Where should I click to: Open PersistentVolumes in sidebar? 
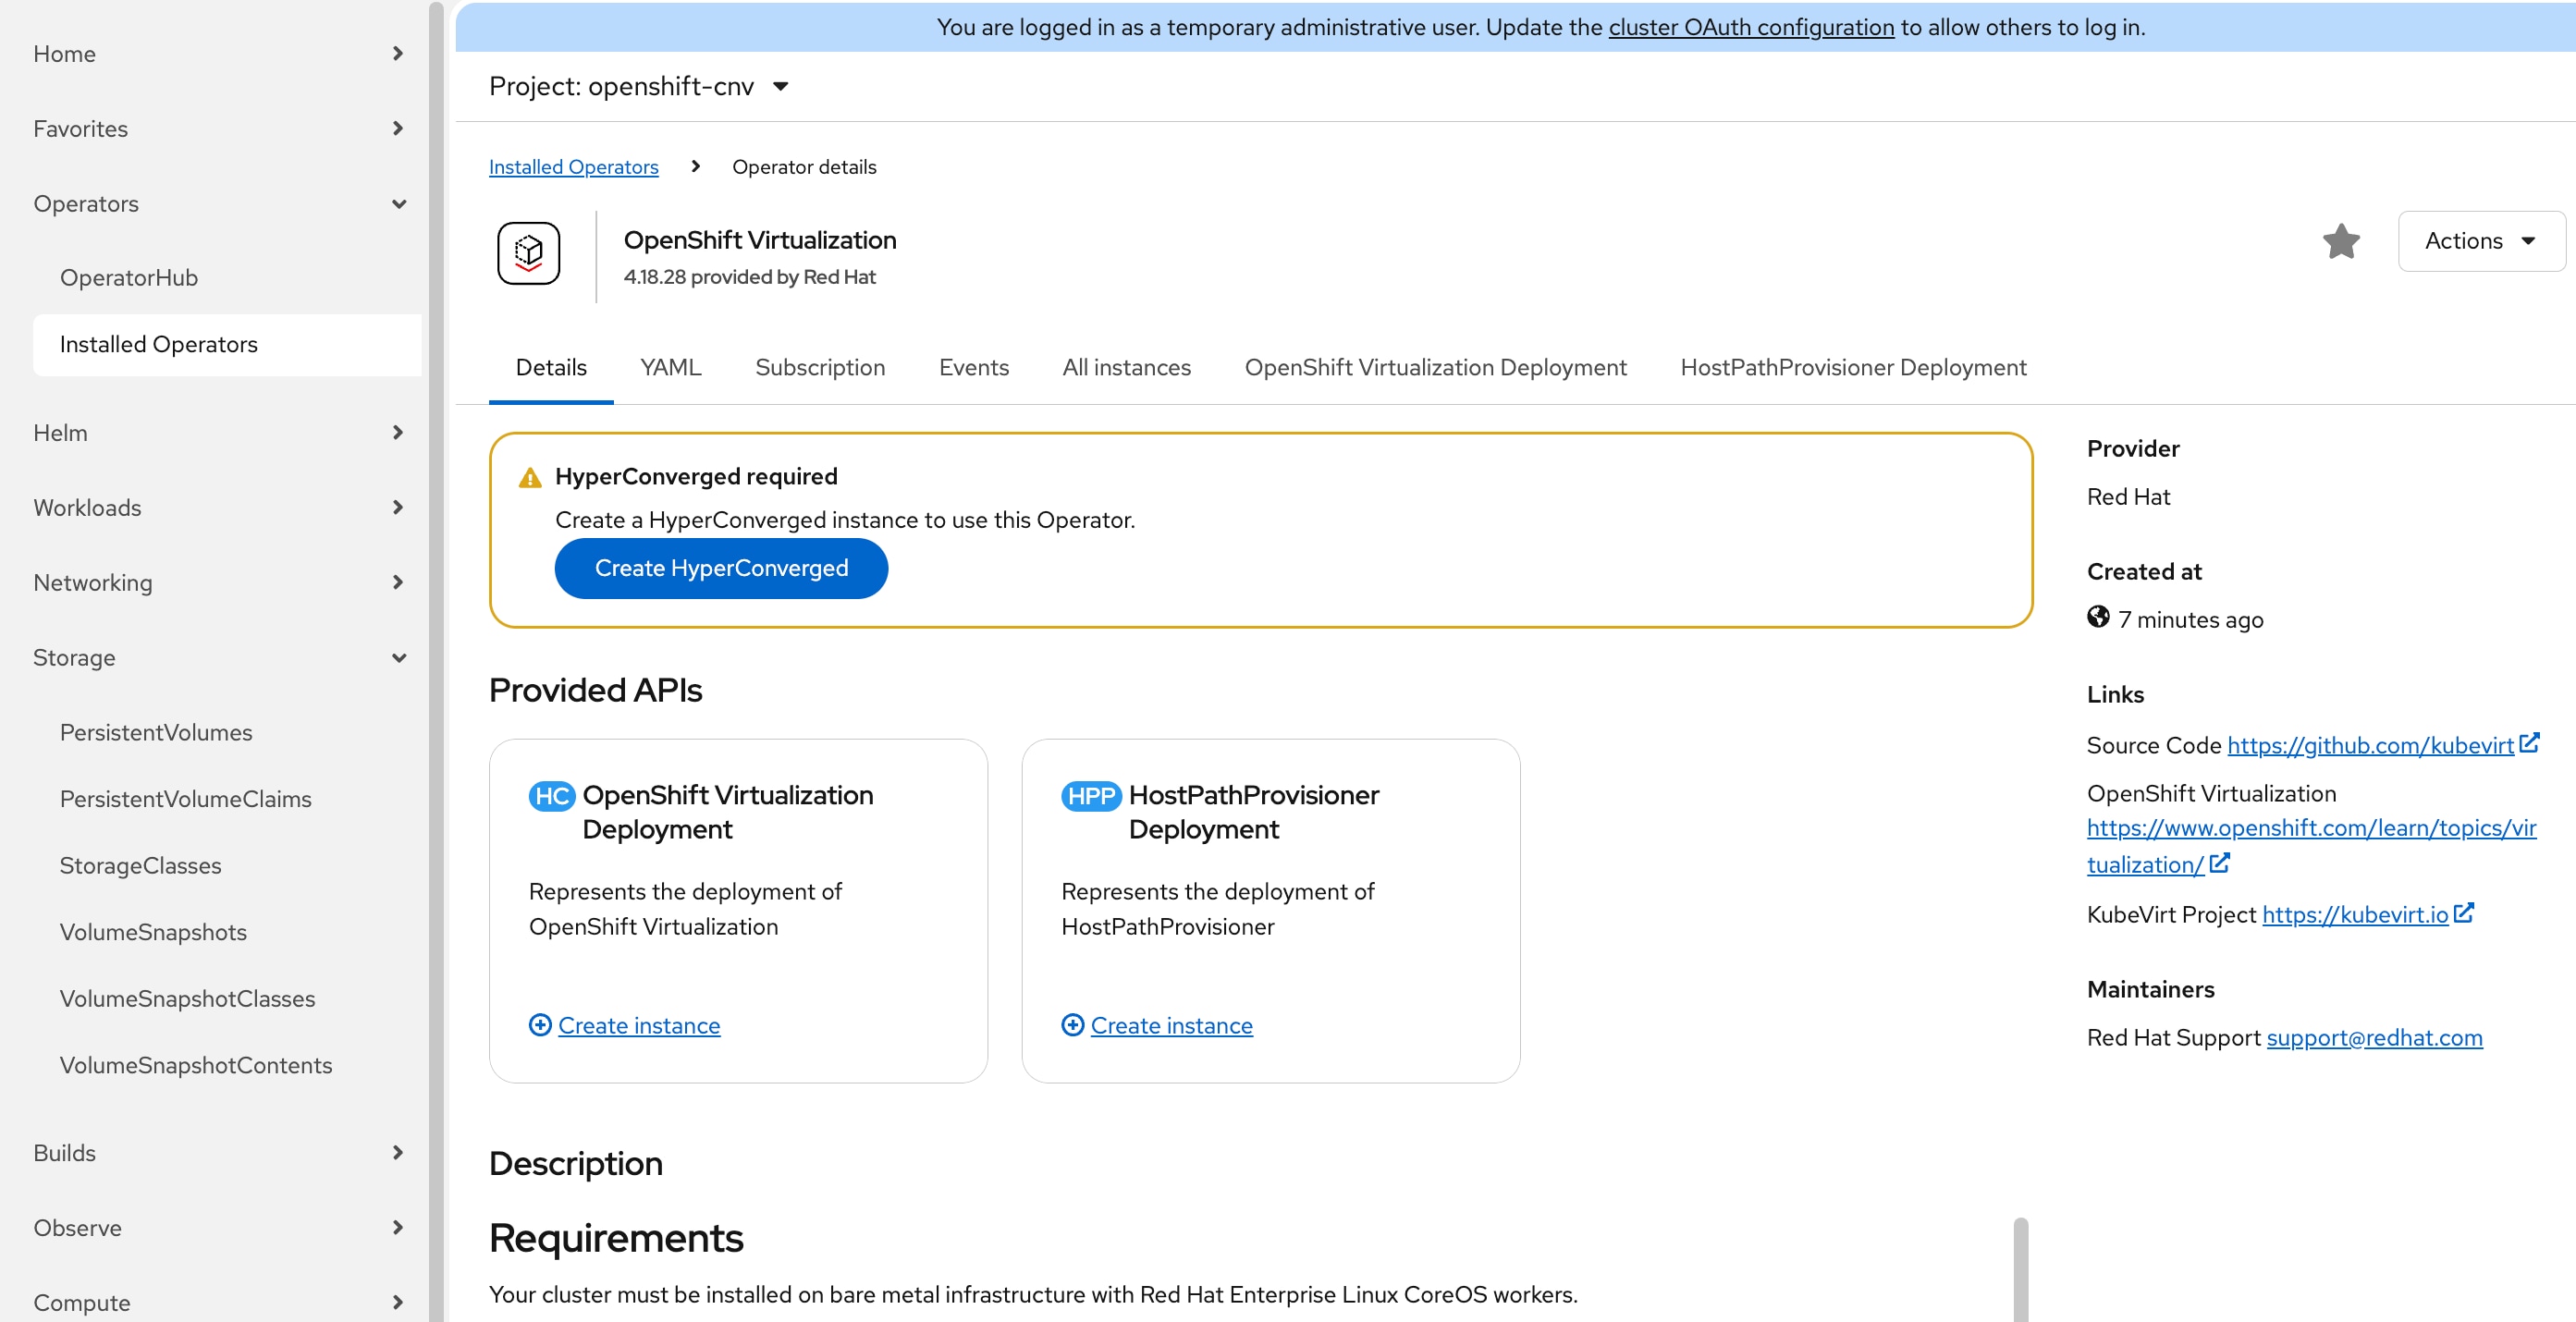227,733
